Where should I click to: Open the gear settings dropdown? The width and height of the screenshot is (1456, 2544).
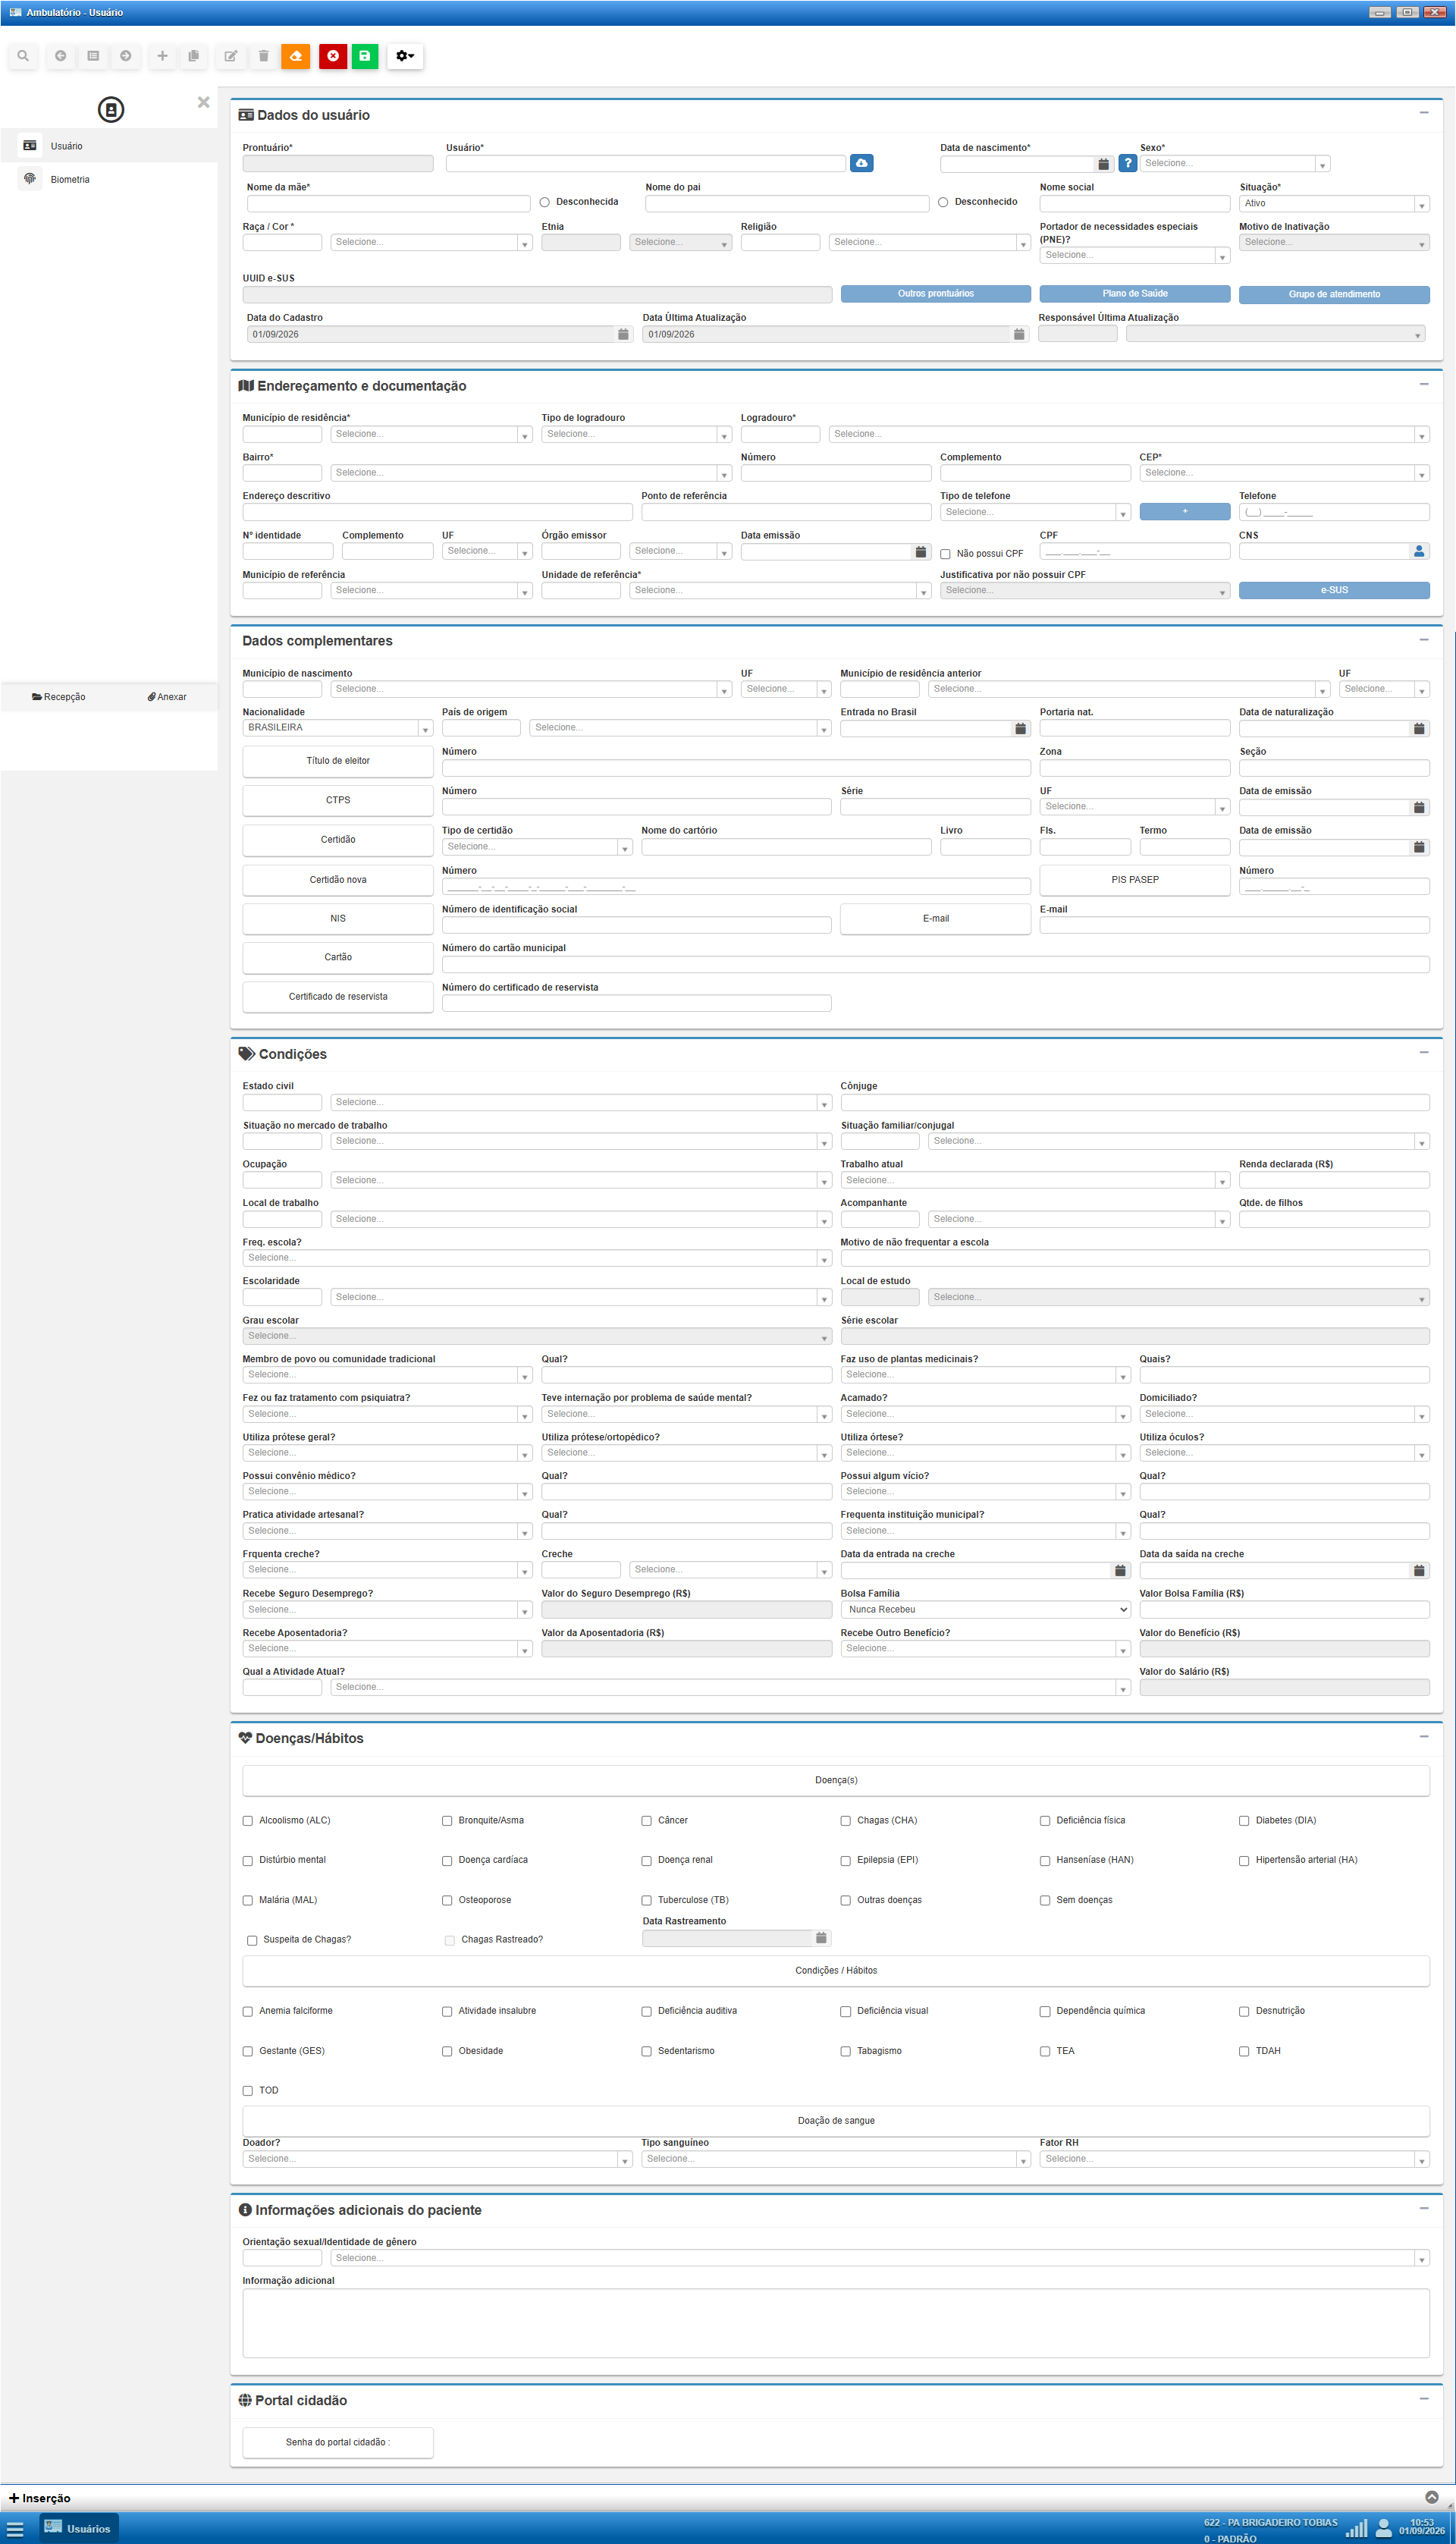[x=405, y=56]
